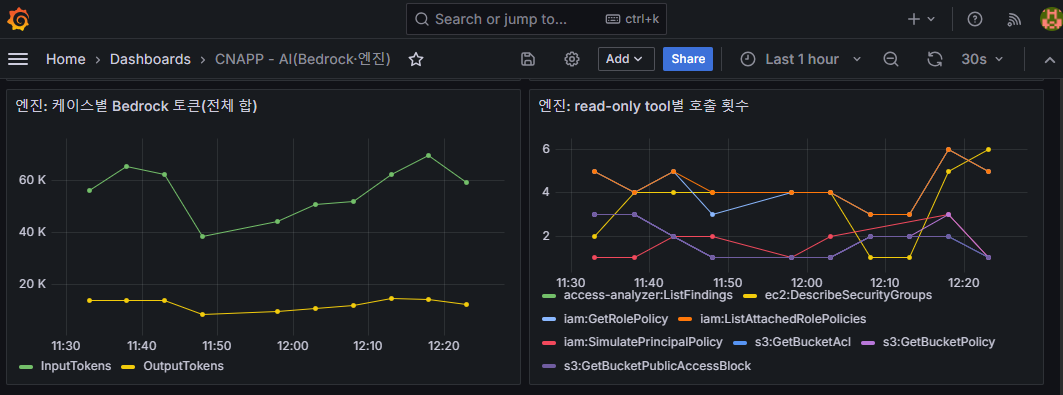Zoom out the time range

tap(891, 59)
